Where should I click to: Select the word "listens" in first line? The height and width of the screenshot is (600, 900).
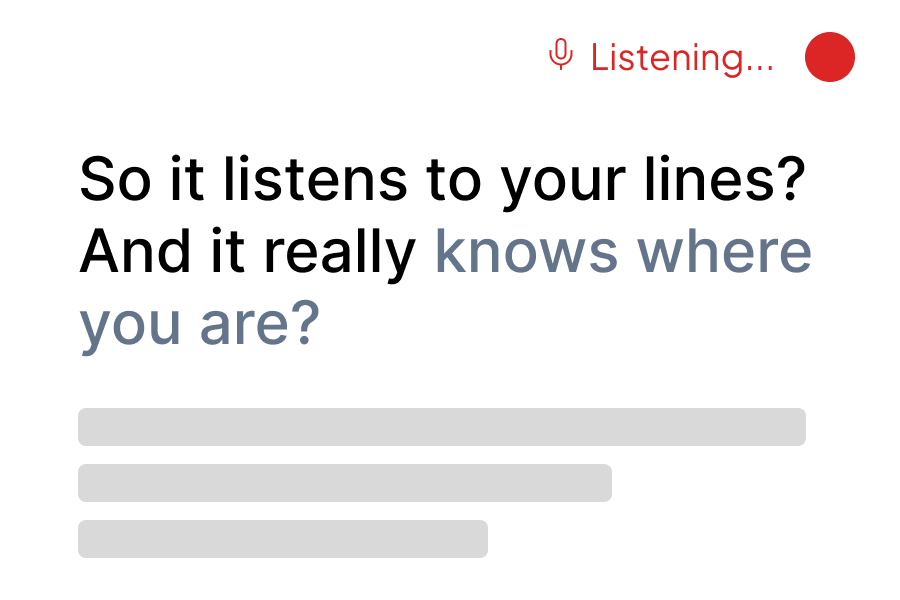pyautogui.click(x=315, y=179)
